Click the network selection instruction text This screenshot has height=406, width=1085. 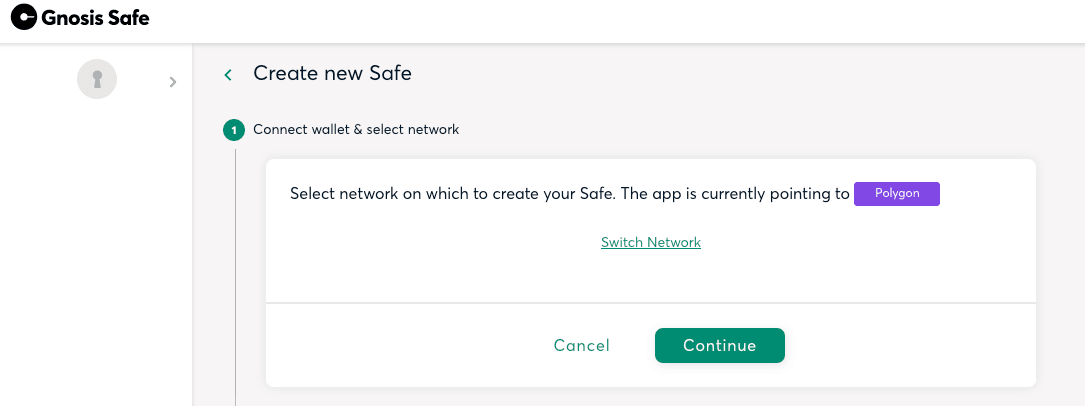click(x=569, y=194)
